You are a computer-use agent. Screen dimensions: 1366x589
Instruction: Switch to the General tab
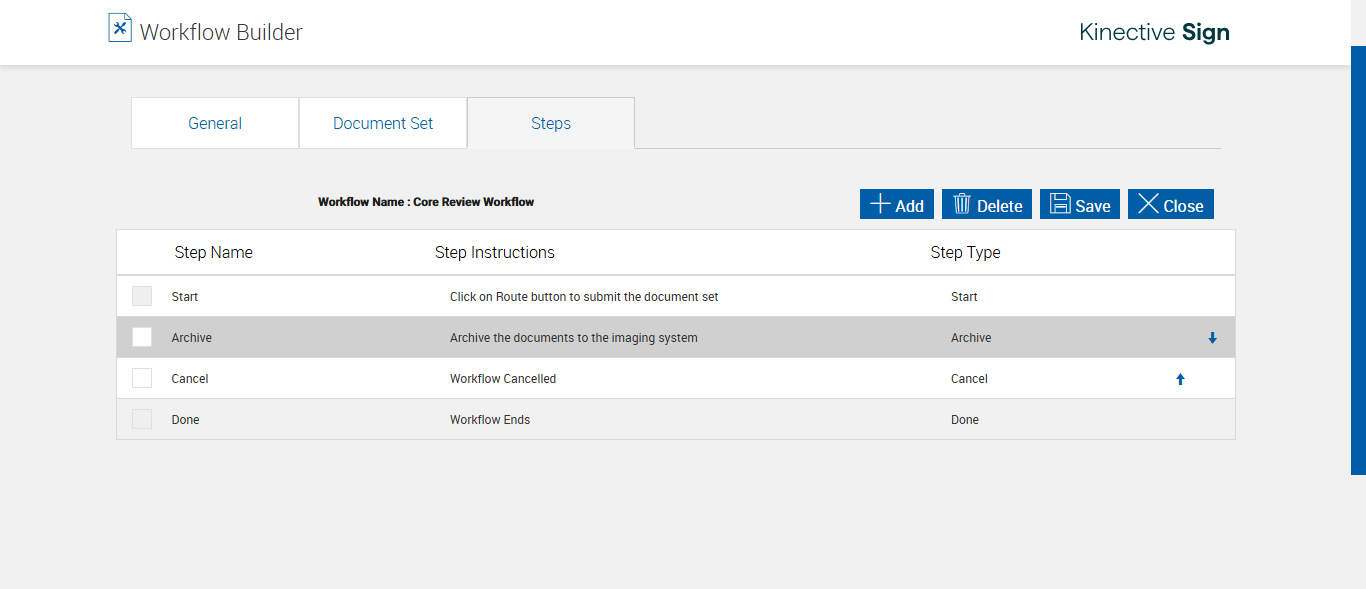tap(215, 123)
